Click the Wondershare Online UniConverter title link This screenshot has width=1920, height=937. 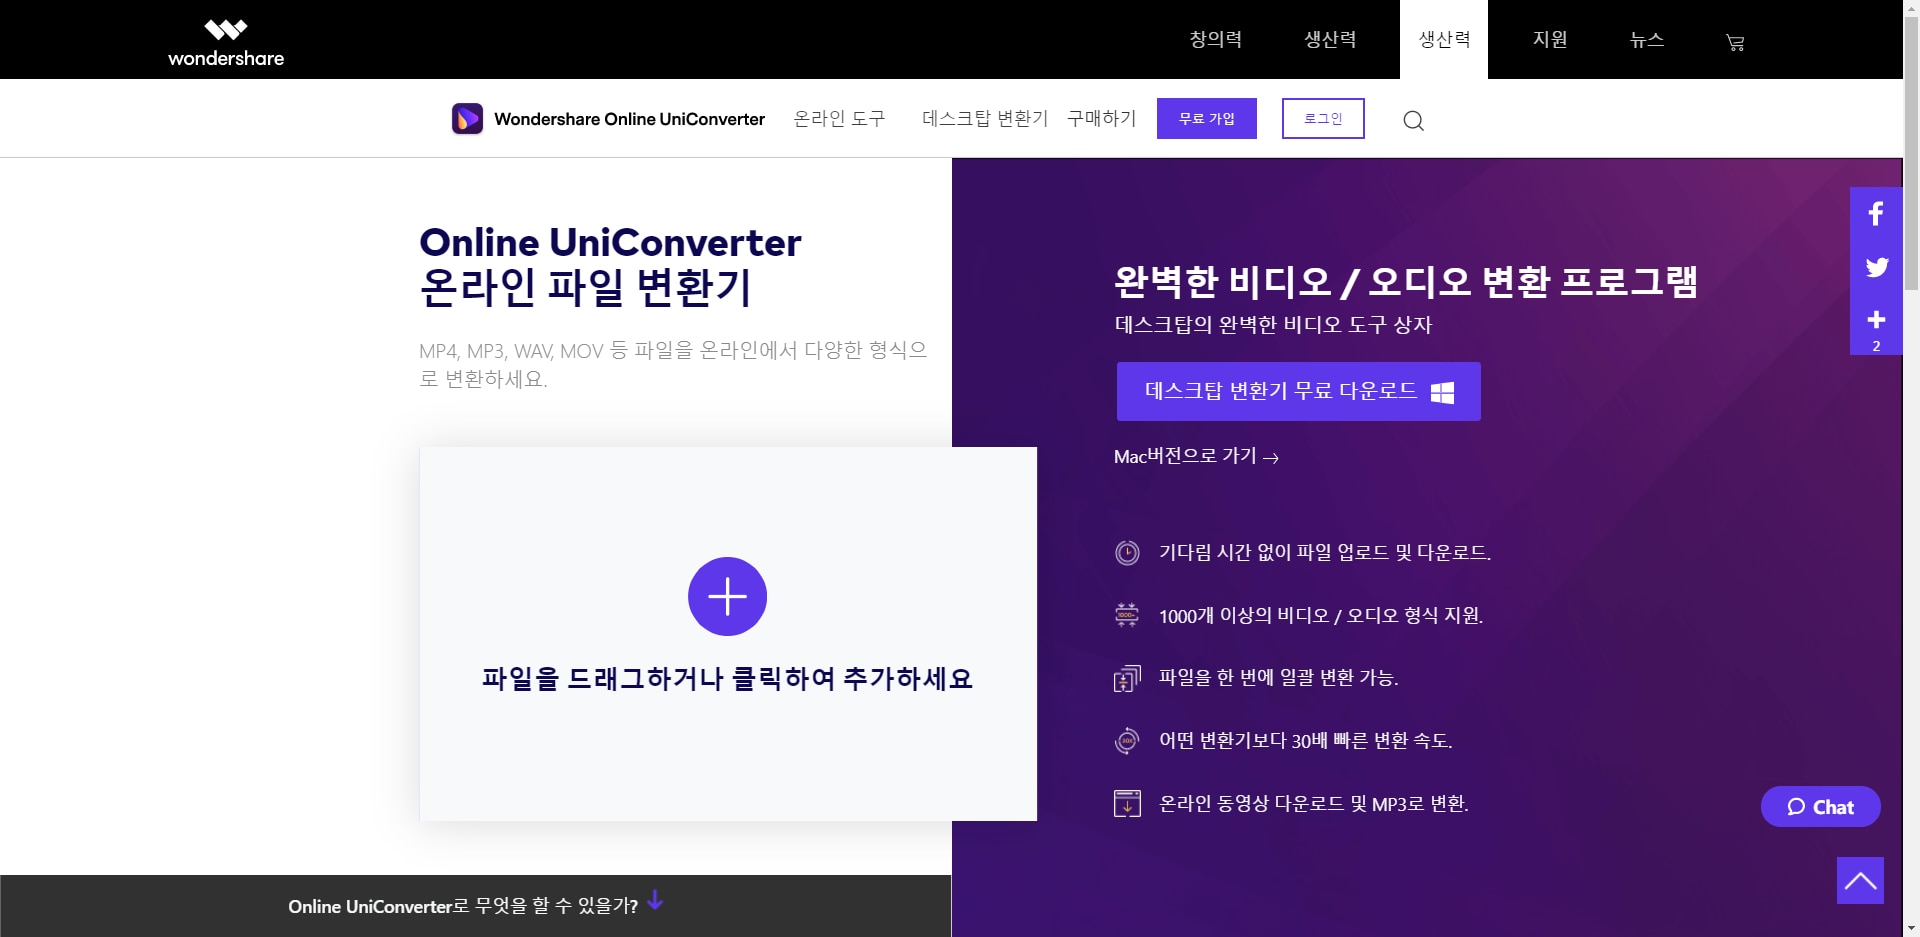[x=629, y=119]
